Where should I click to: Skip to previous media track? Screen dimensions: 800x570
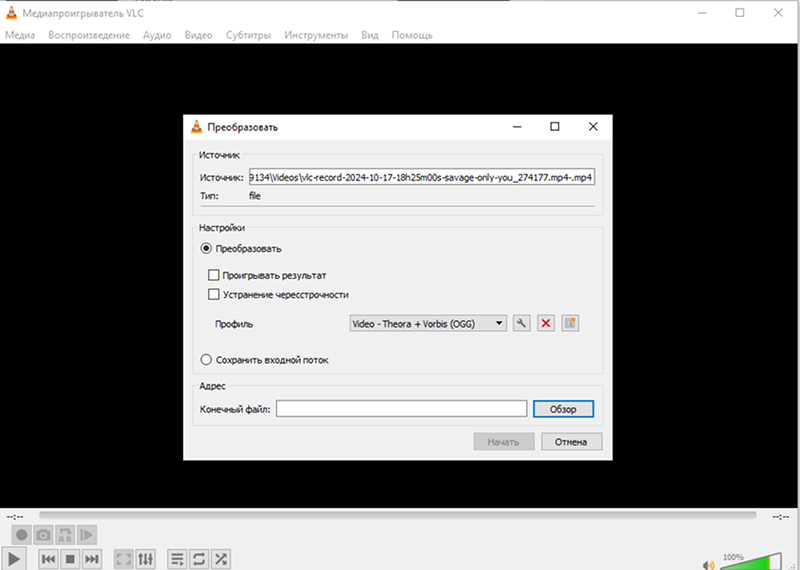tap(48, 559)
